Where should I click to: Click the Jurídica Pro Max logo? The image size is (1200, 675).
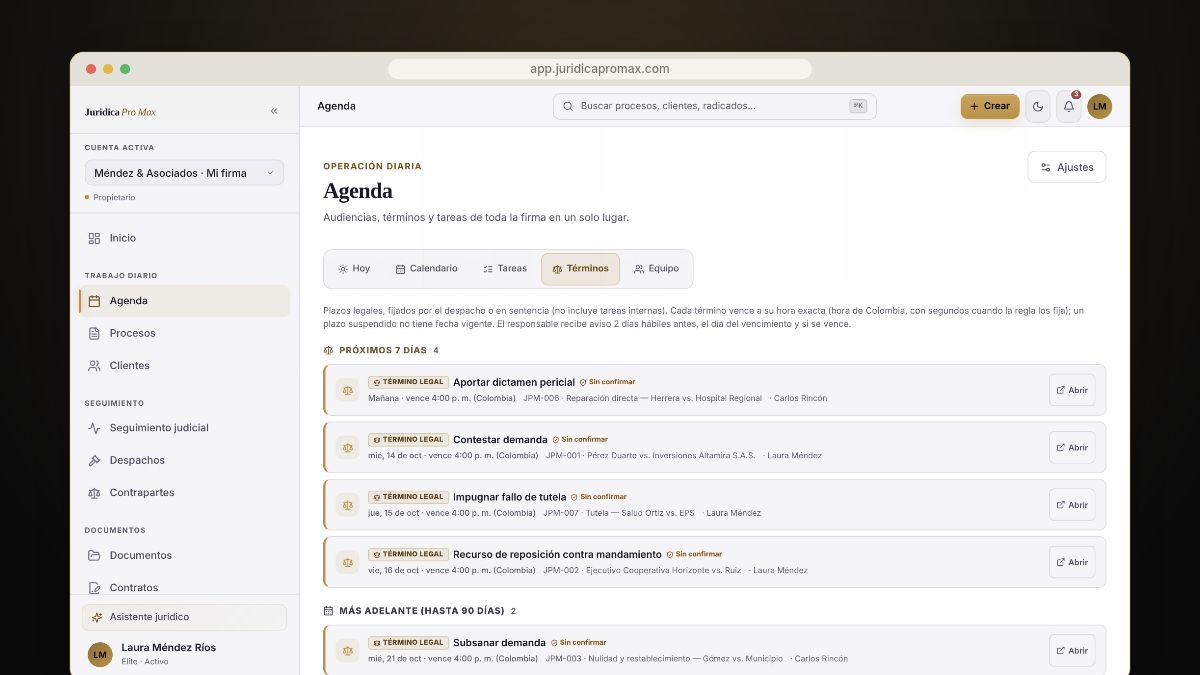tap(120, 112)
